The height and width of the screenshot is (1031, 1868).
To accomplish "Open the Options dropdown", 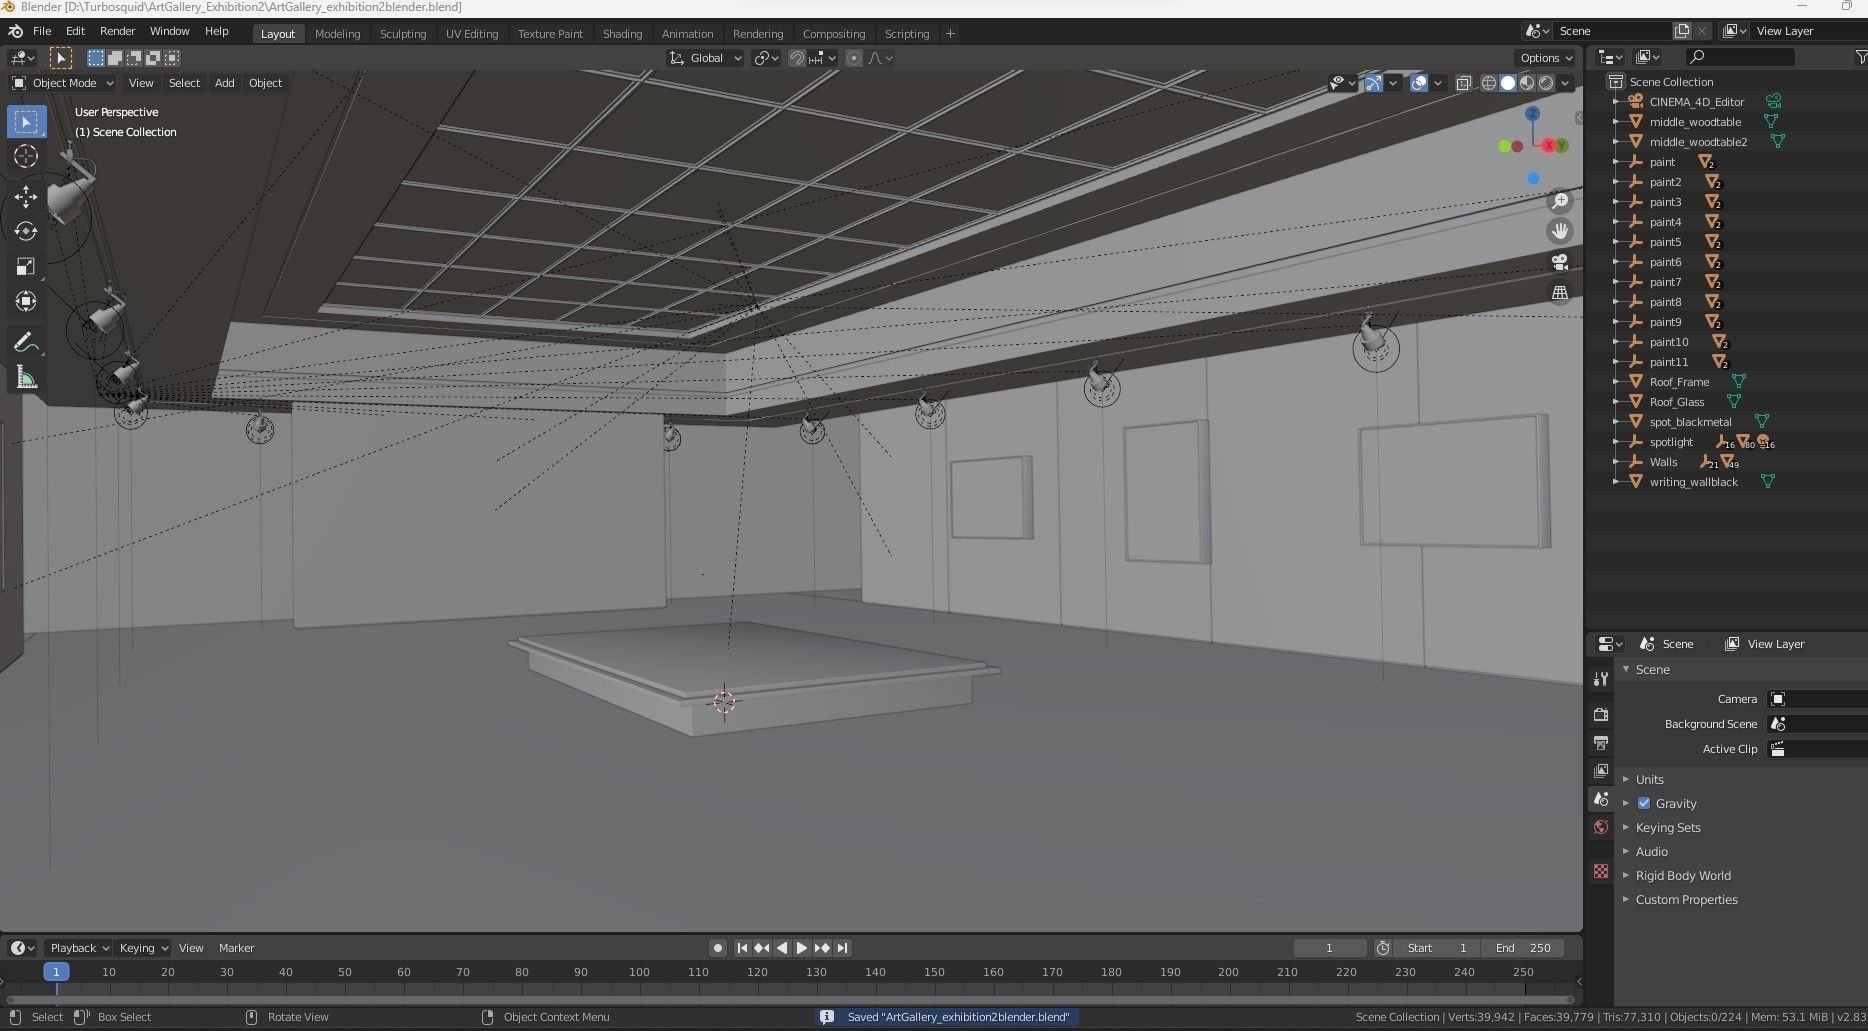I will pos(1546,58).
